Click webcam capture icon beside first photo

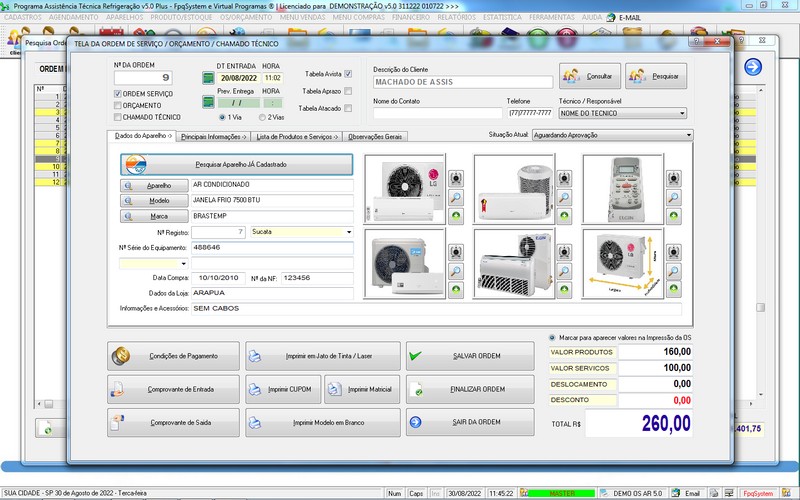click(x=455, y=178)
